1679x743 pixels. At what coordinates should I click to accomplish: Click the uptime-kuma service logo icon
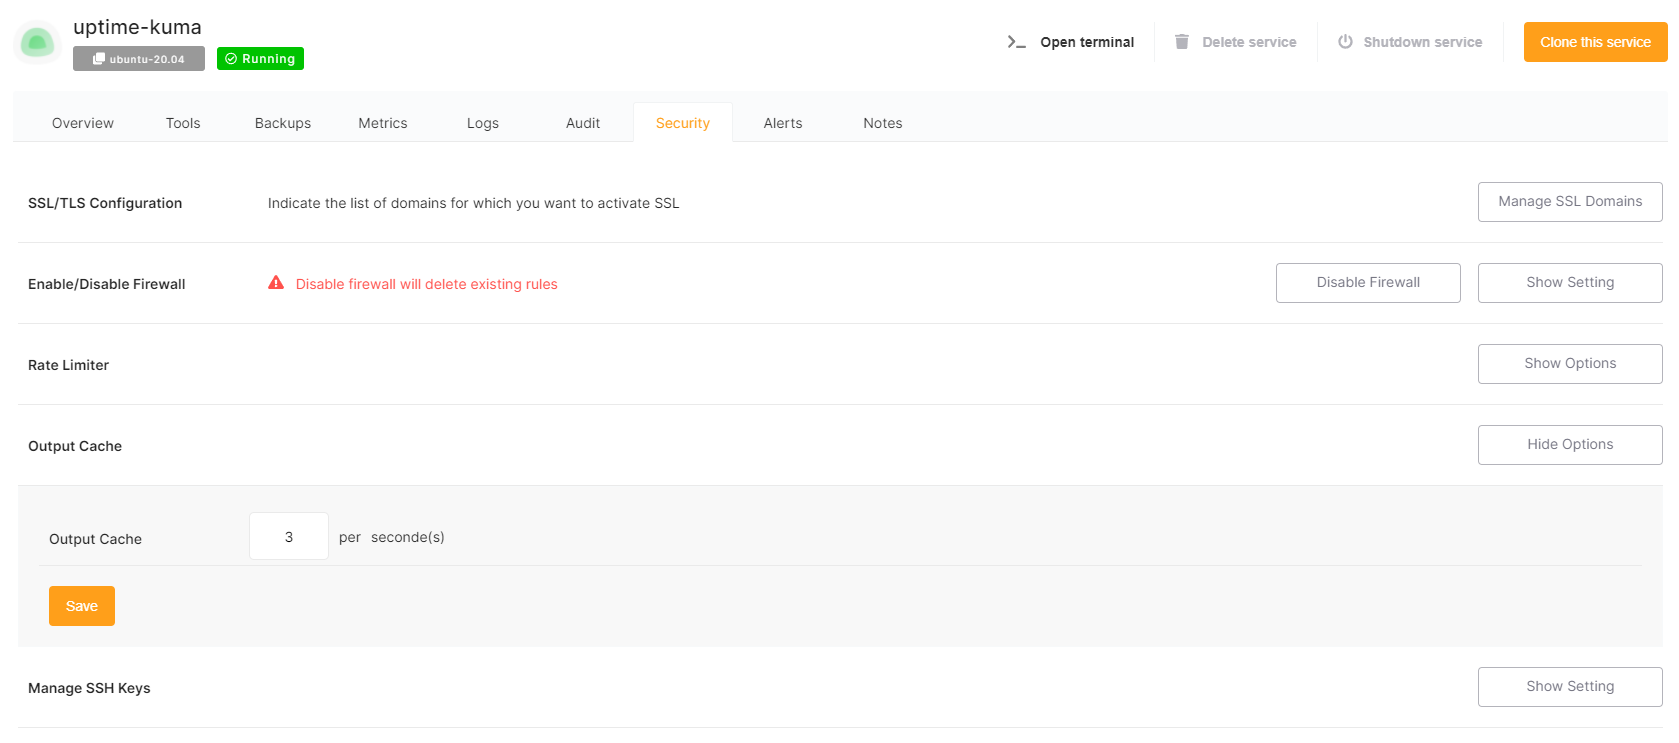38,42
